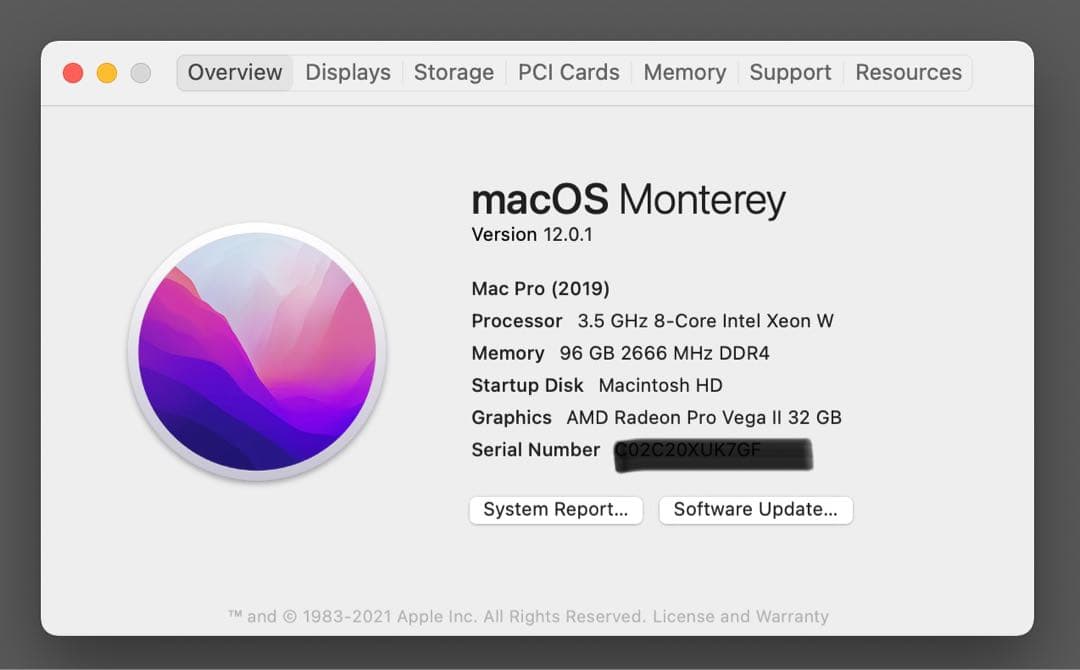Open System Report
This screenshot has width=1080, height=670.
click(555, 510)
